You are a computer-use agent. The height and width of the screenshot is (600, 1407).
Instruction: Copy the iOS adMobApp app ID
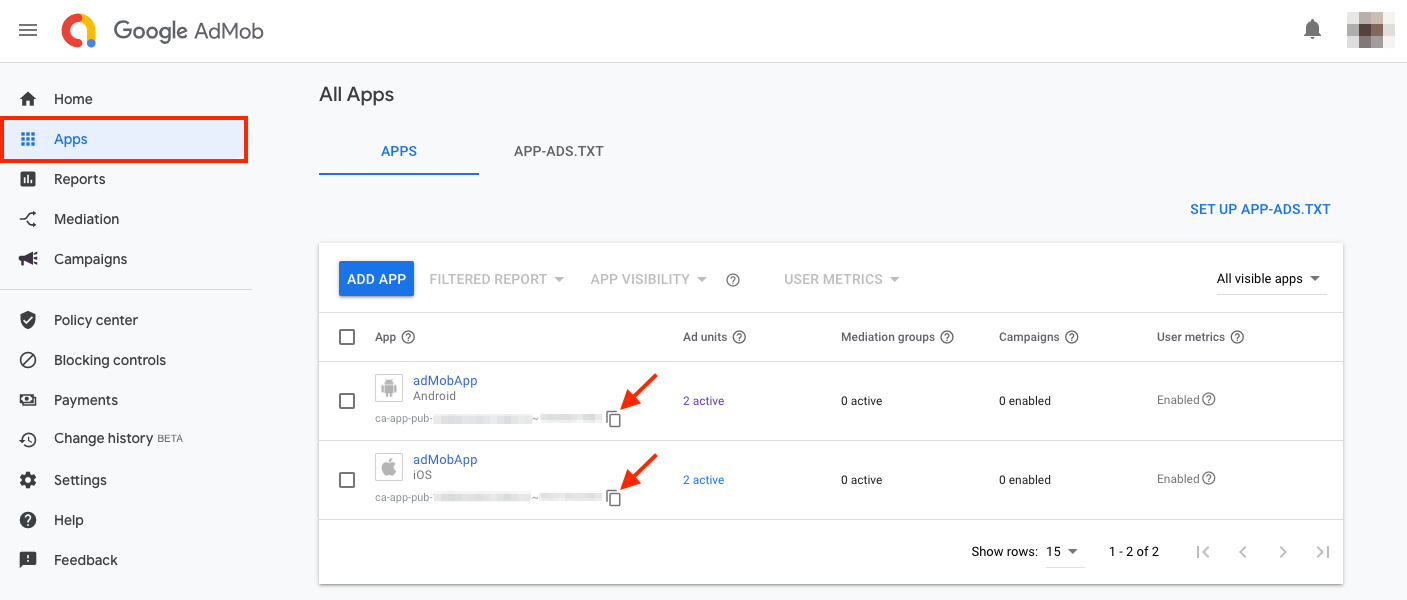pos(614,498)
